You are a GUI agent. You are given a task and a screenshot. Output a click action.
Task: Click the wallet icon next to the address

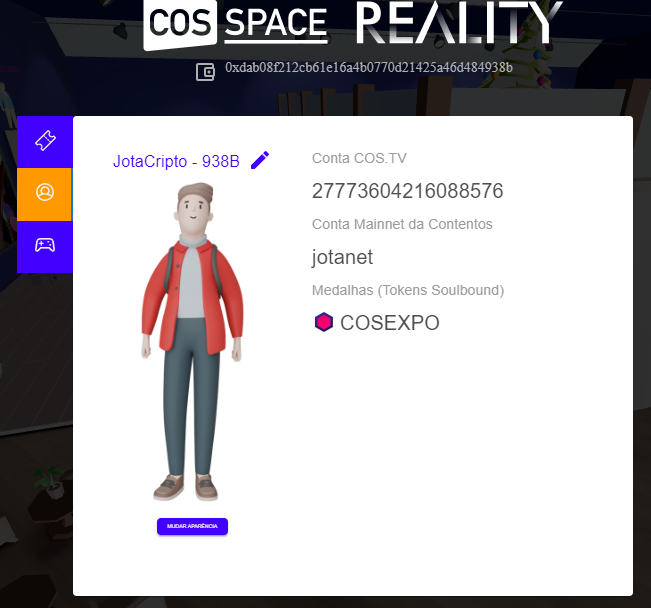(x=205, y=72)
